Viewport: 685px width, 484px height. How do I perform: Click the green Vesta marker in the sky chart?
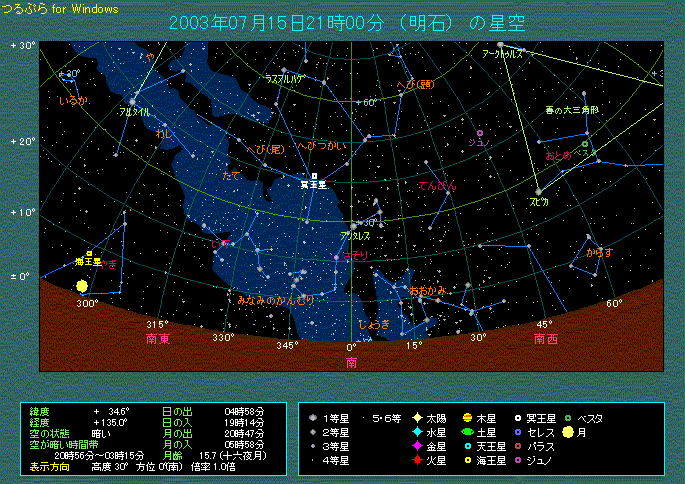point(585,143)
